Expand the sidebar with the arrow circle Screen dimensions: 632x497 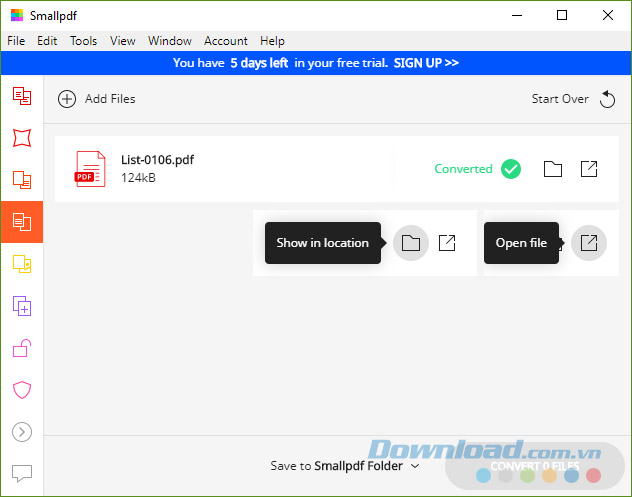[22, 432]
